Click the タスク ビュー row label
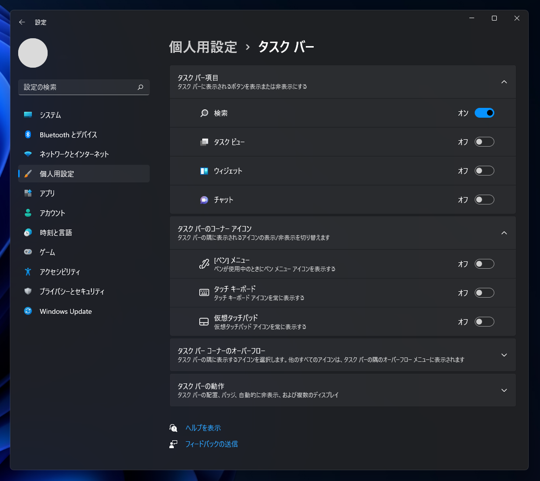The image size is (540, 481). click(x=229, y=142)
